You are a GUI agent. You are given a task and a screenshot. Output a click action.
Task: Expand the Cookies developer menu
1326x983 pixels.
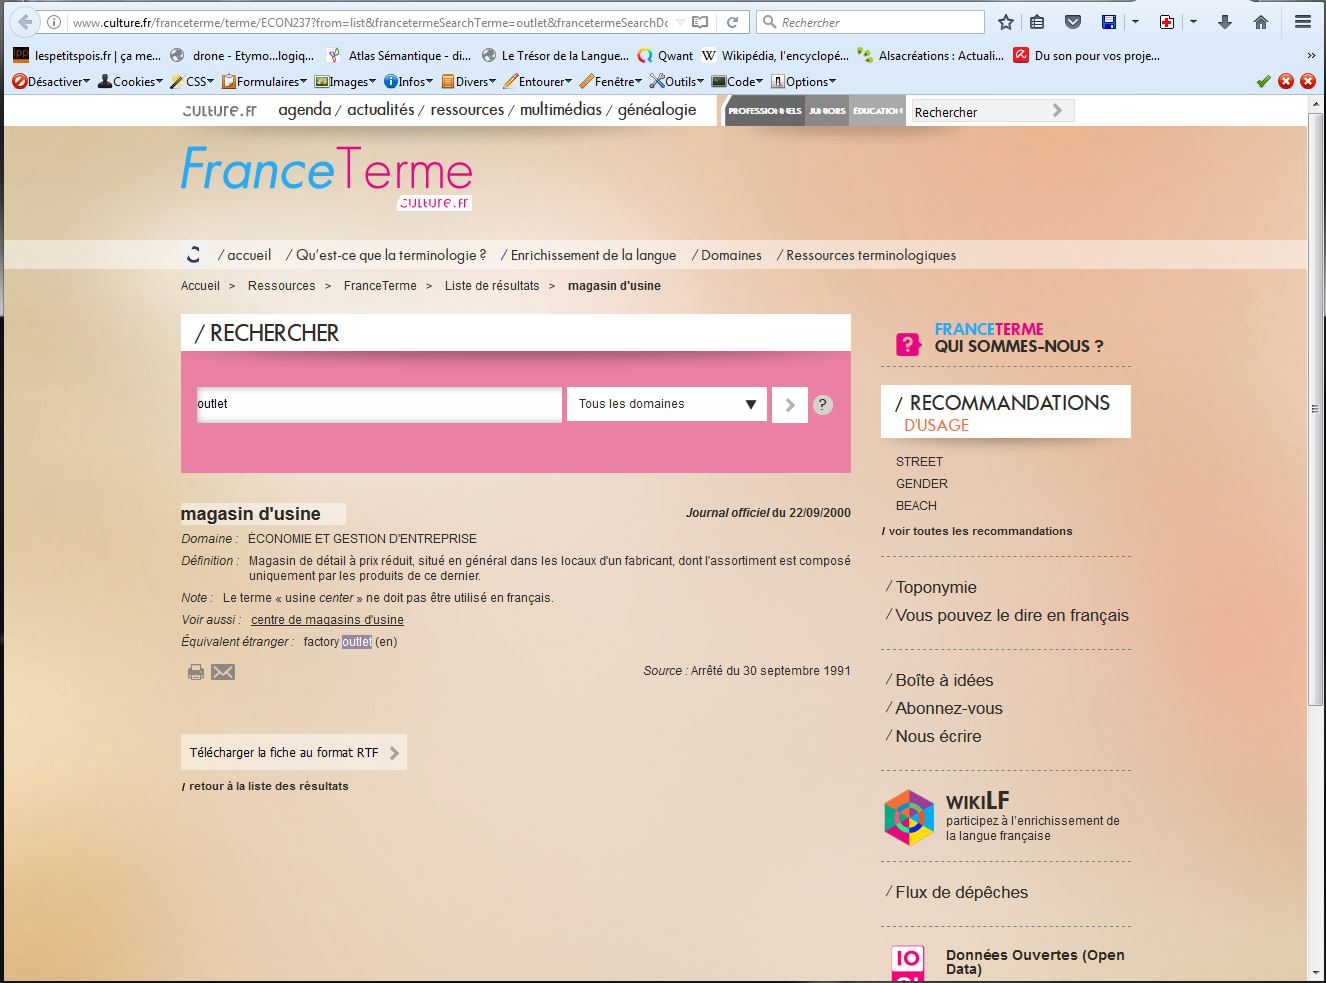tap(131, 81)
